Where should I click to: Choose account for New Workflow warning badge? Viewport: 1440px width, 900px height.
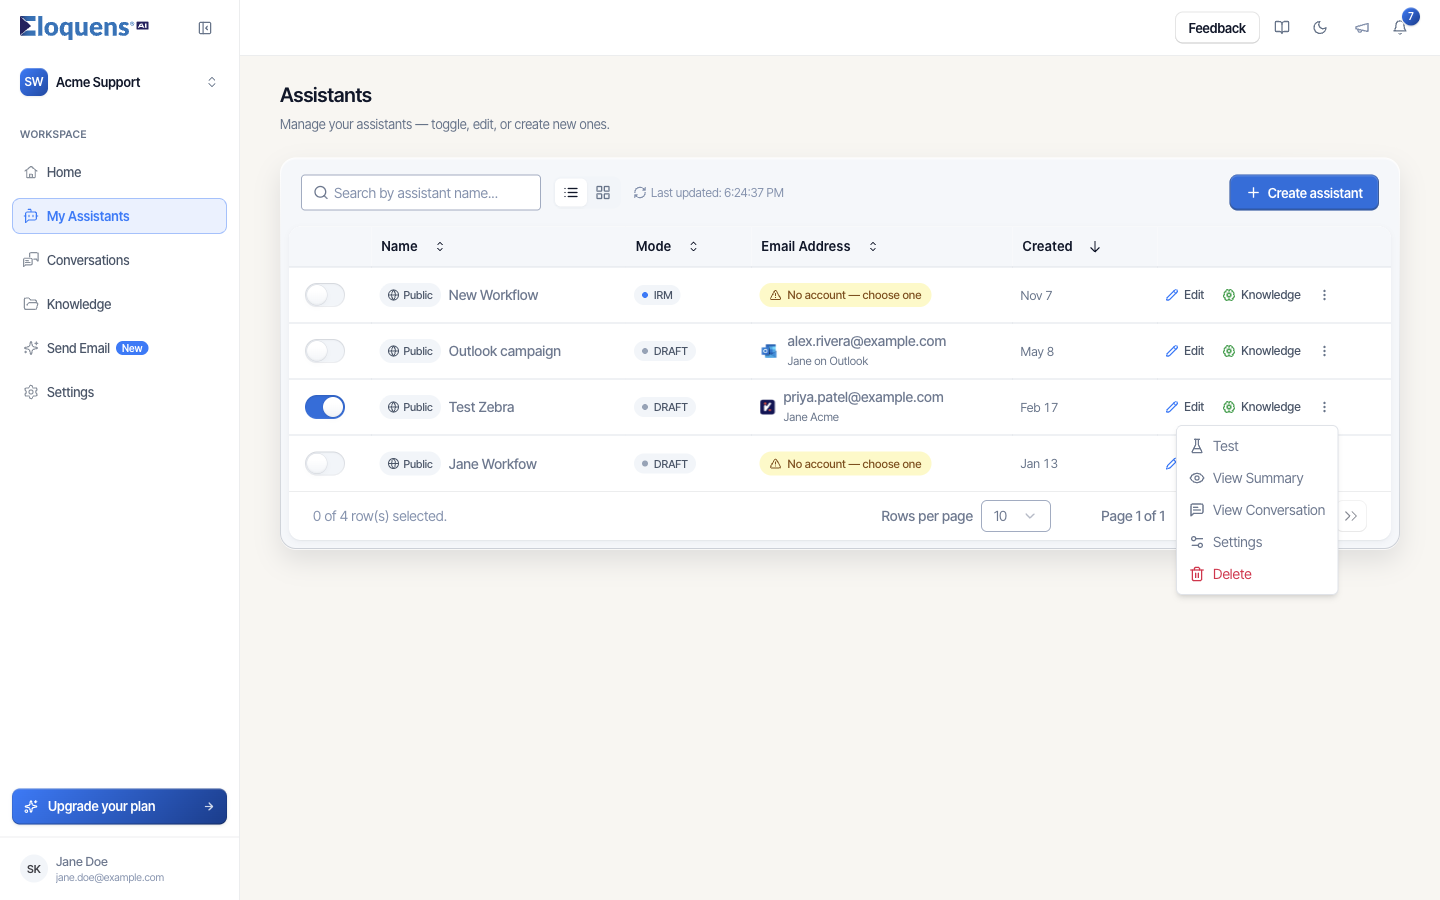[x=845, y=295]
